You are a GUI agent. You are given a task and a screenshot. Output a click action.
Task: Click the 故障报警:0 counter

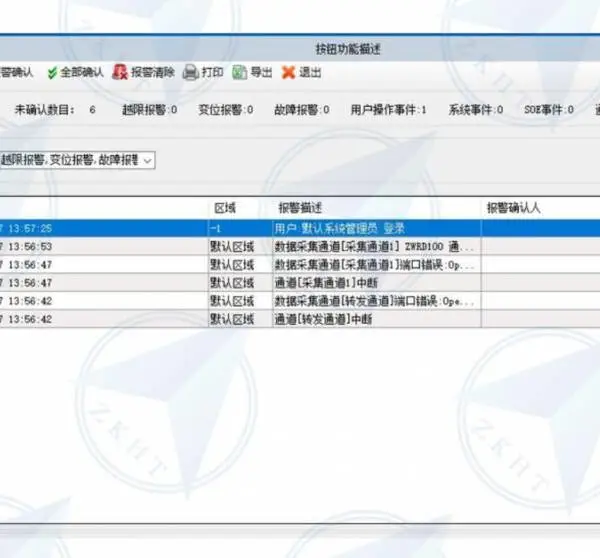(x=302, y=110)
